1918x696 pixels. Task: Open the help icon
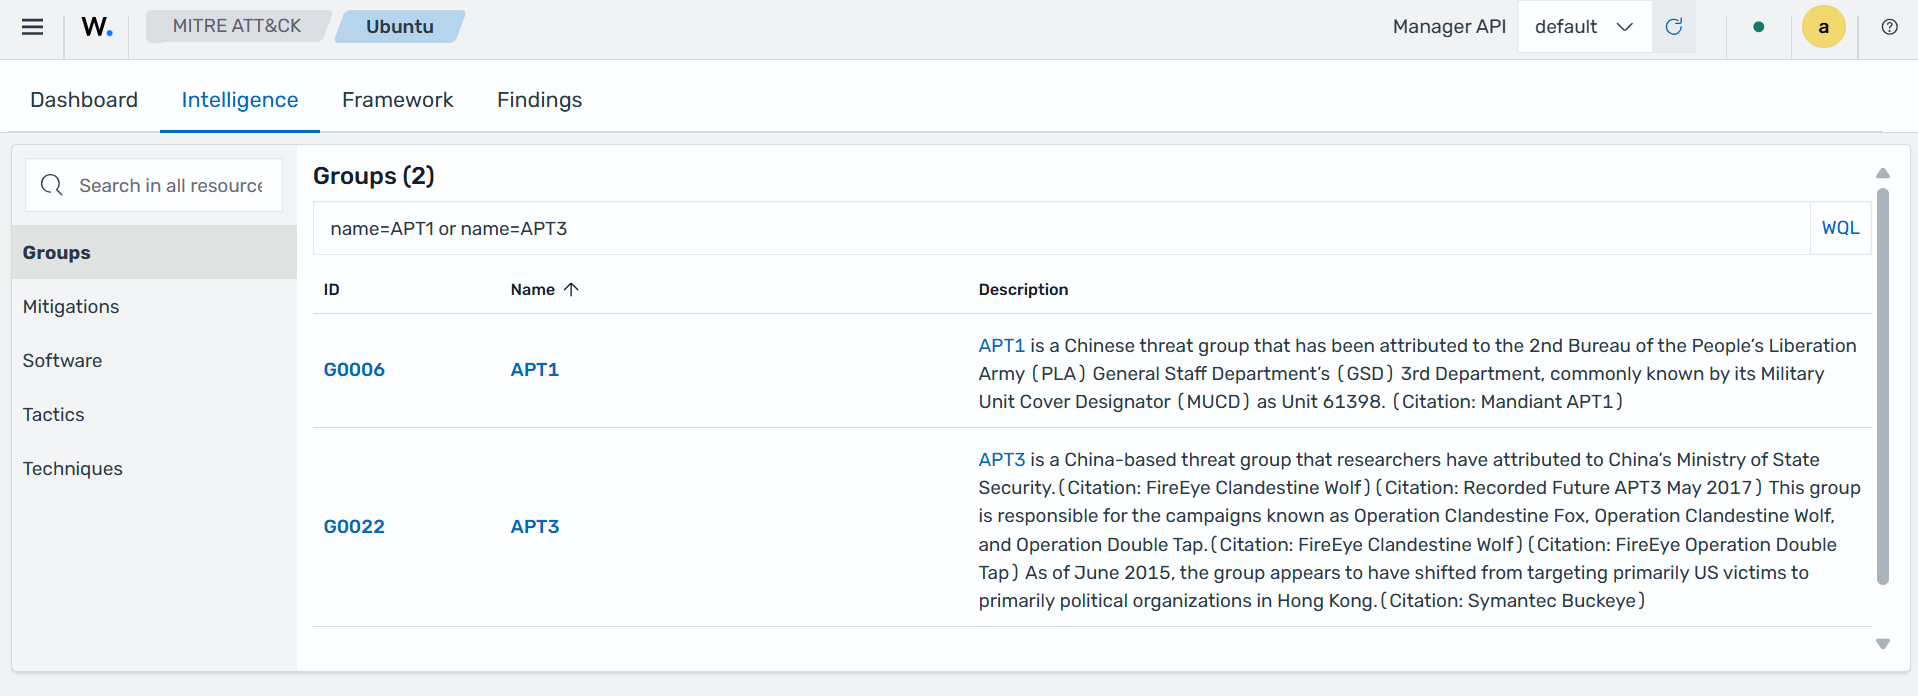coord(1889,27)
